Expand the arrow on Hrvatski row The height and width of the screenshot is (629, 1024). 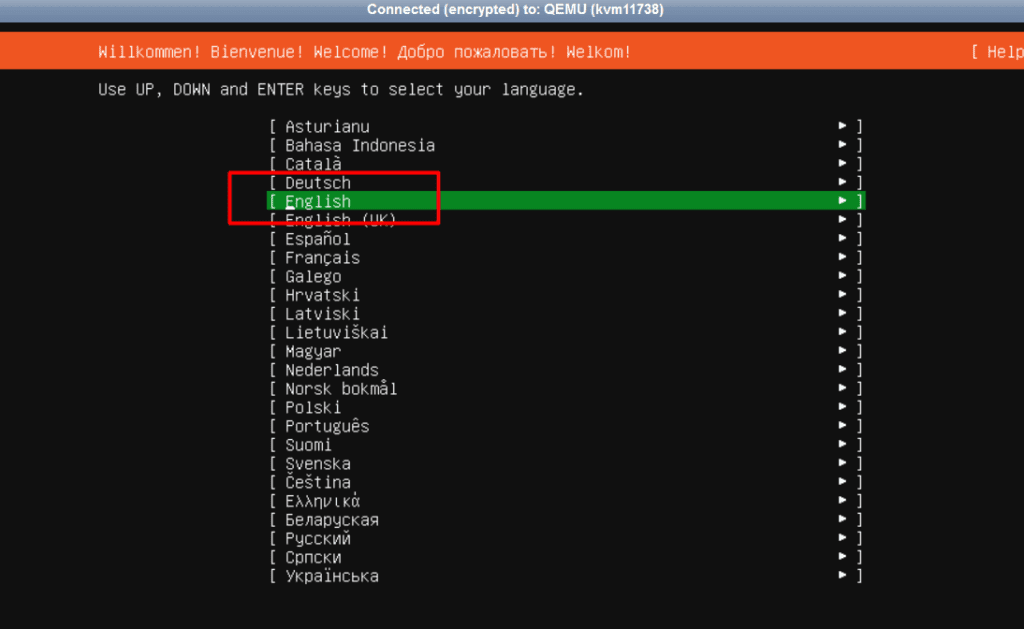point(843,295)
